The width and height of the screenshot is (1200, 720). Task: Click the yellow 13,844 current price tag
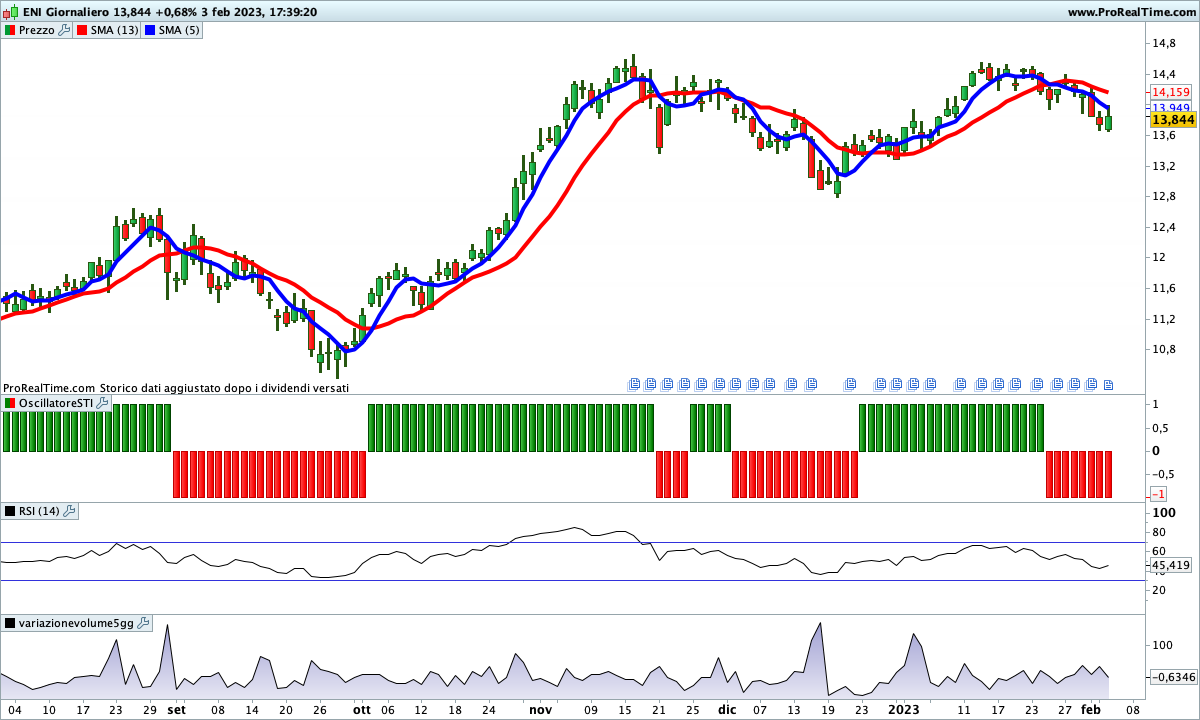click(x=1173, y=120)
